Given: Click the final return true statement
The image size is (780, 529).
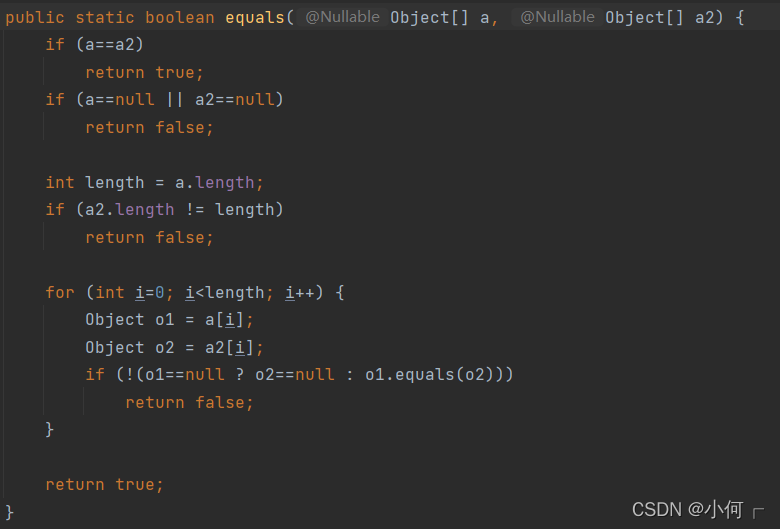Looking at the screenshot, I should pos(104,484).
